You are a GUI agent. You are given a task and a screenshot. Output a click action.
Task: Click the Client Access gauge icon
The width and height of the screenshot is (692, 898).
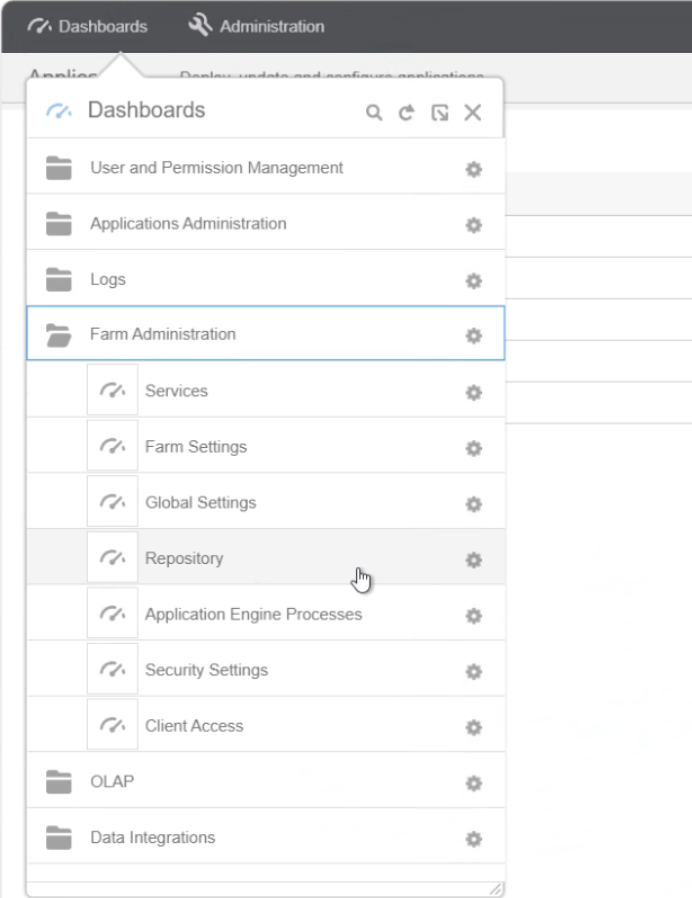coord(112,724)
